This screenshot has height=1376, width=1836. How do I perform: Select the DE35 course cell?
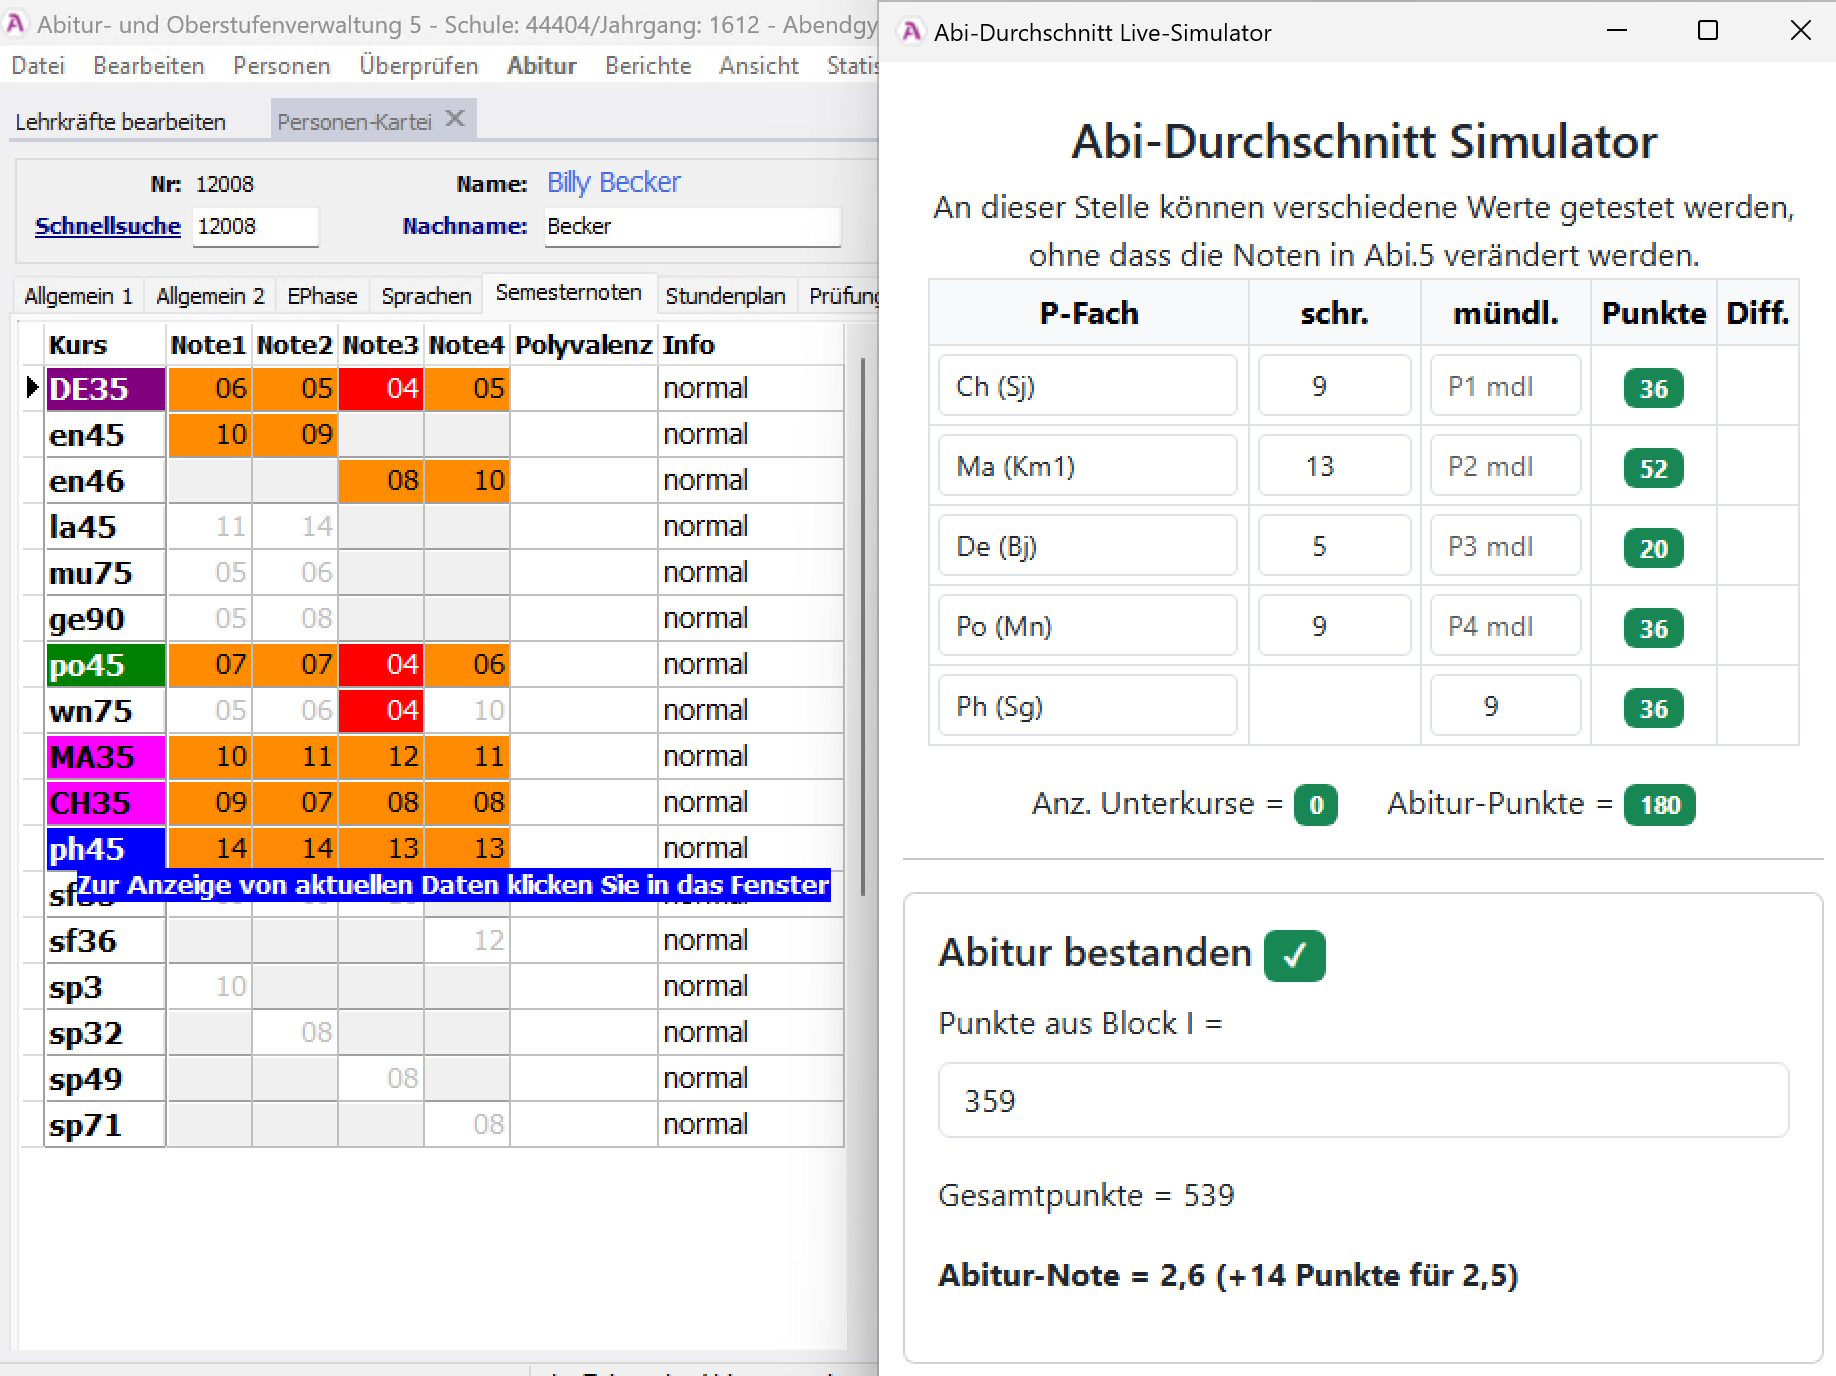[x=105, y=388]
